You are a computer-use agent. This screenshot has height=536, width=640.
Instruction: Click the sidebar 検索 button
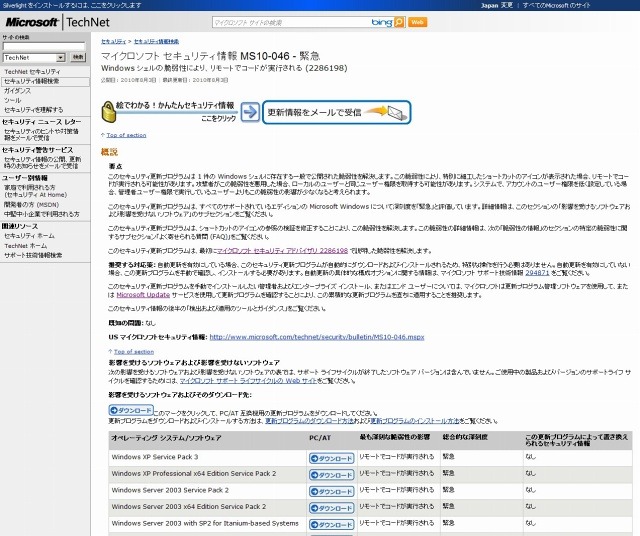pyautogui.click(x=78, y=58)
